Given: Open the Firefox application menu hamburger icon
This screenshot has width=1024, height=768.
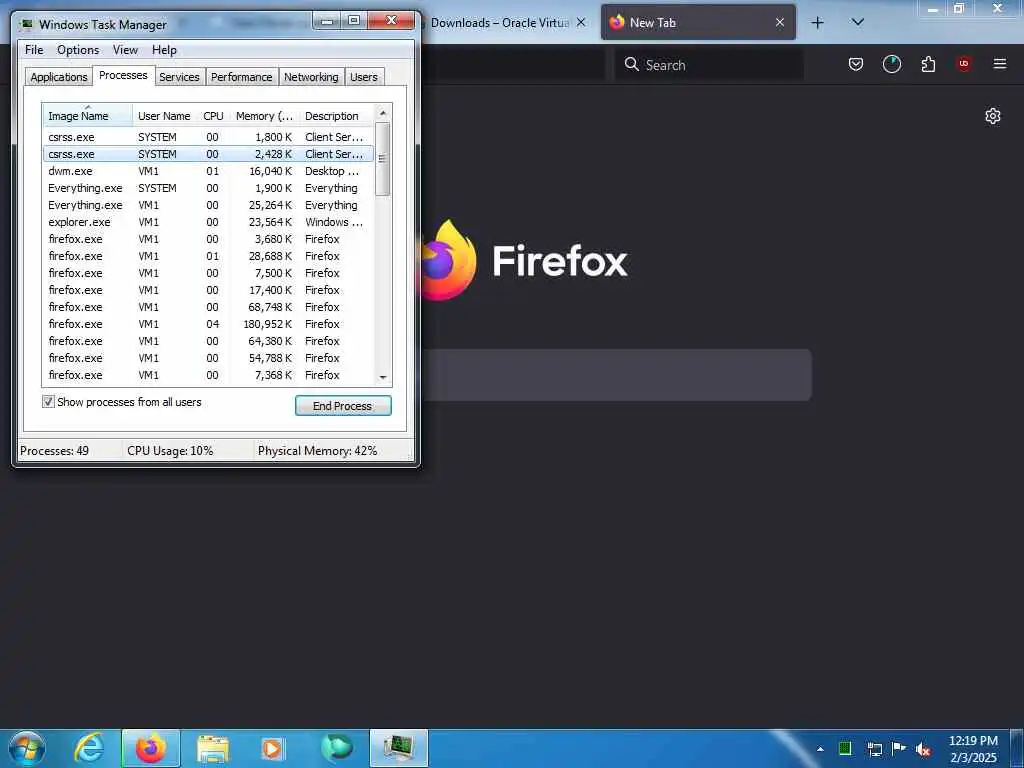Looking at the screenshot, I should click(x=999, y=64).
